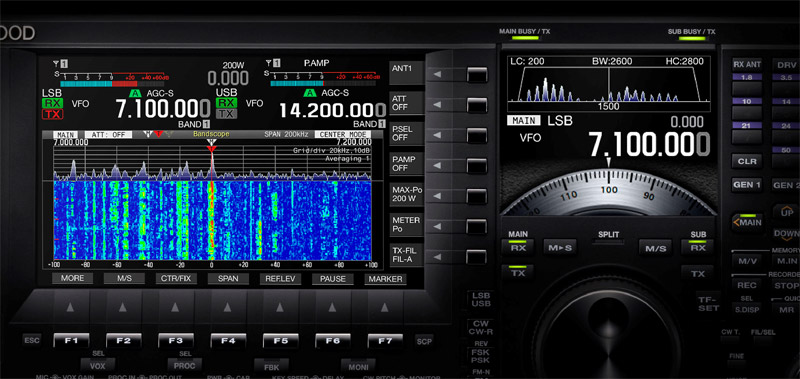Click the F1 function key
Viewport: 800px width, 379px height.
click(71, 340)
